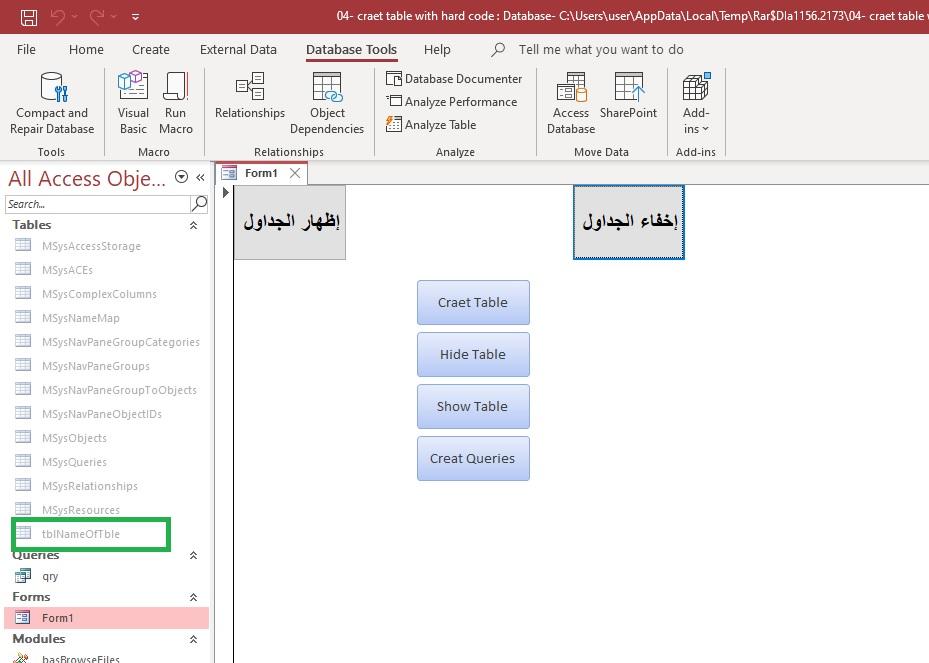
Task: Collapse the Tables group
Action: pyautogui.click(x=193, y=226)
